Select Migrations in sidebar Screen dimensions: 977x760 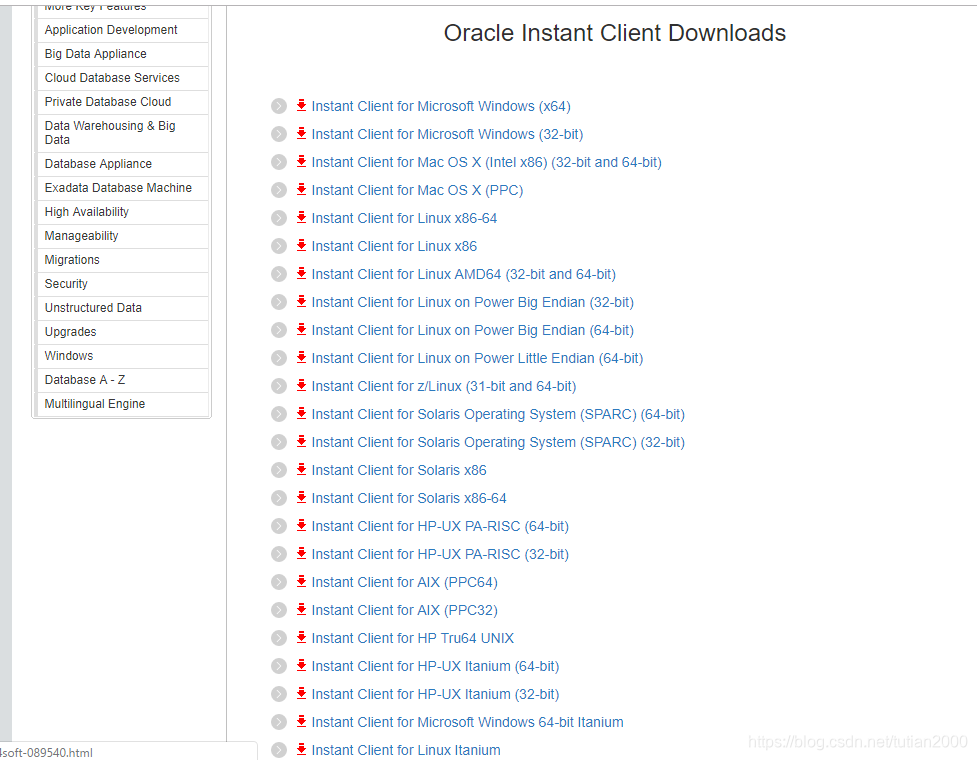tap(123, 260)
